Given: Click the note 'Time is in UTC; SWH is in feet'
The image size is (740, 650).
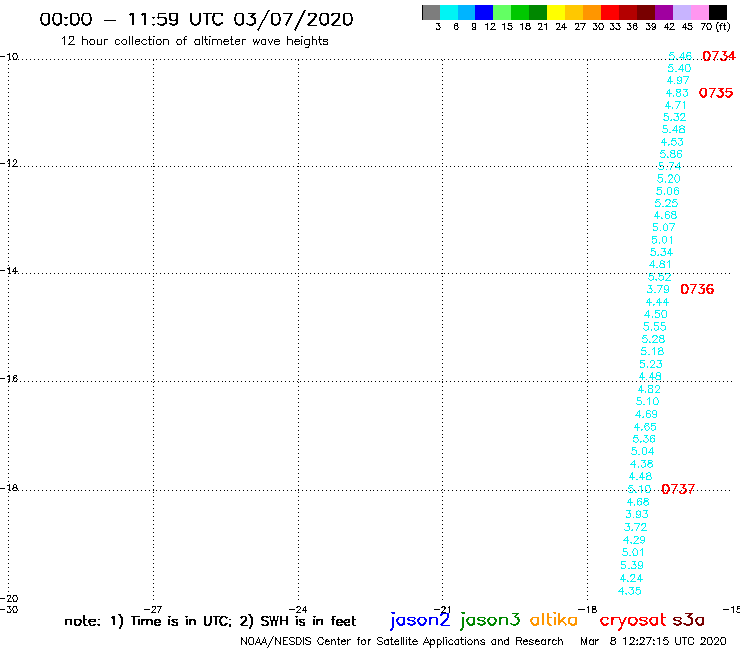Looking at the screenshot, I should point(210,621).
